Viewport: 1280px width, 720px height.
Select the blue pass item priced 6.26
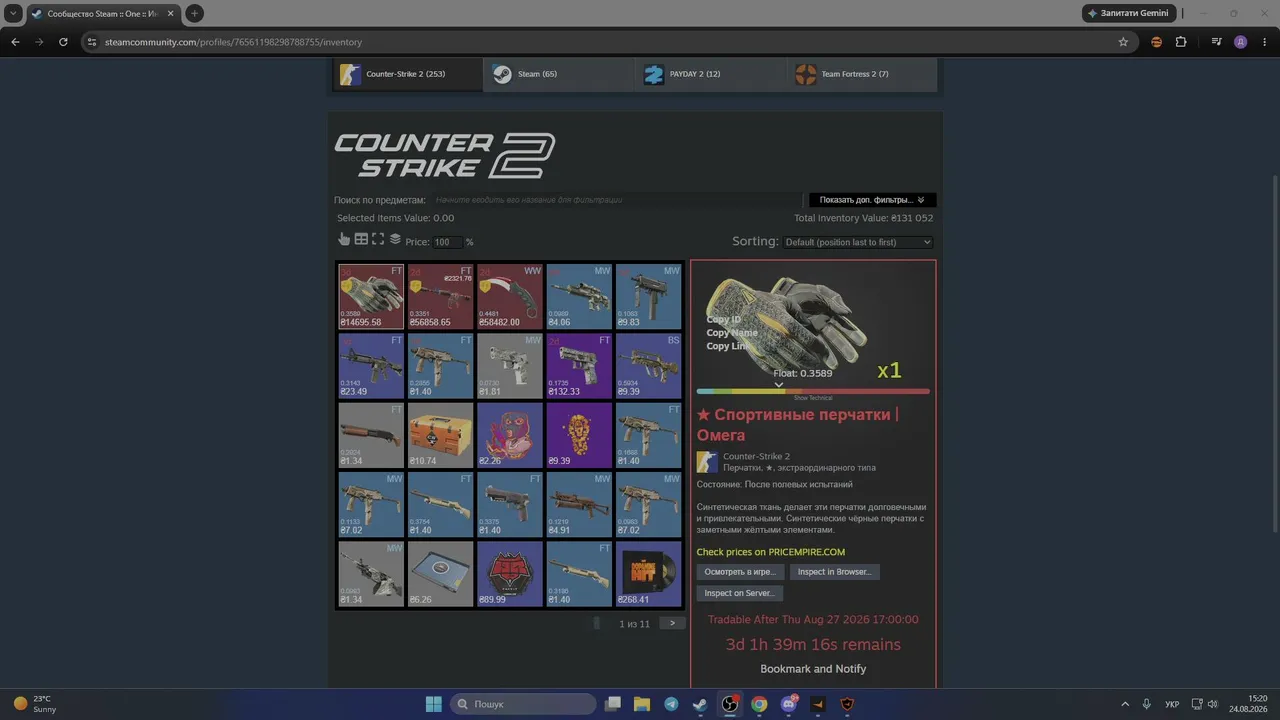(x=441, y=574)
